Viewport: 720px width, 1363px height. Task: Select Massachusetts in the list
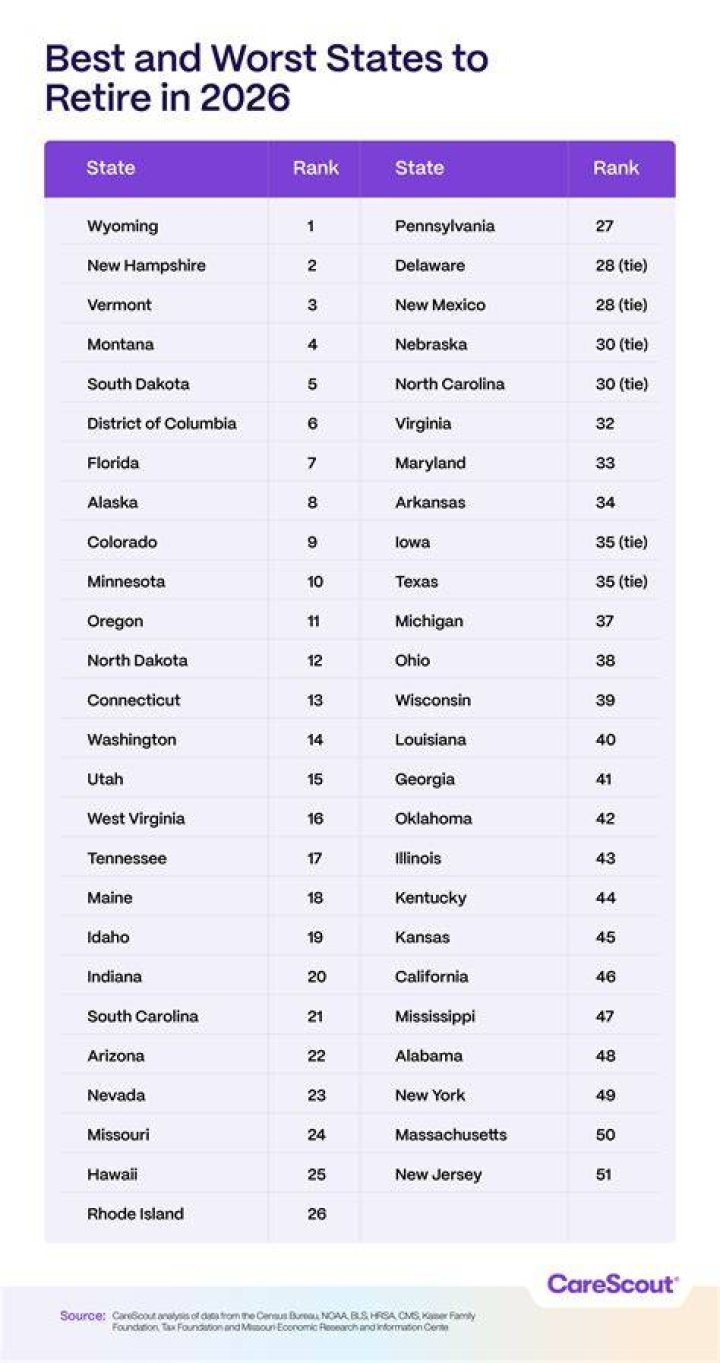pos(451,1135)
